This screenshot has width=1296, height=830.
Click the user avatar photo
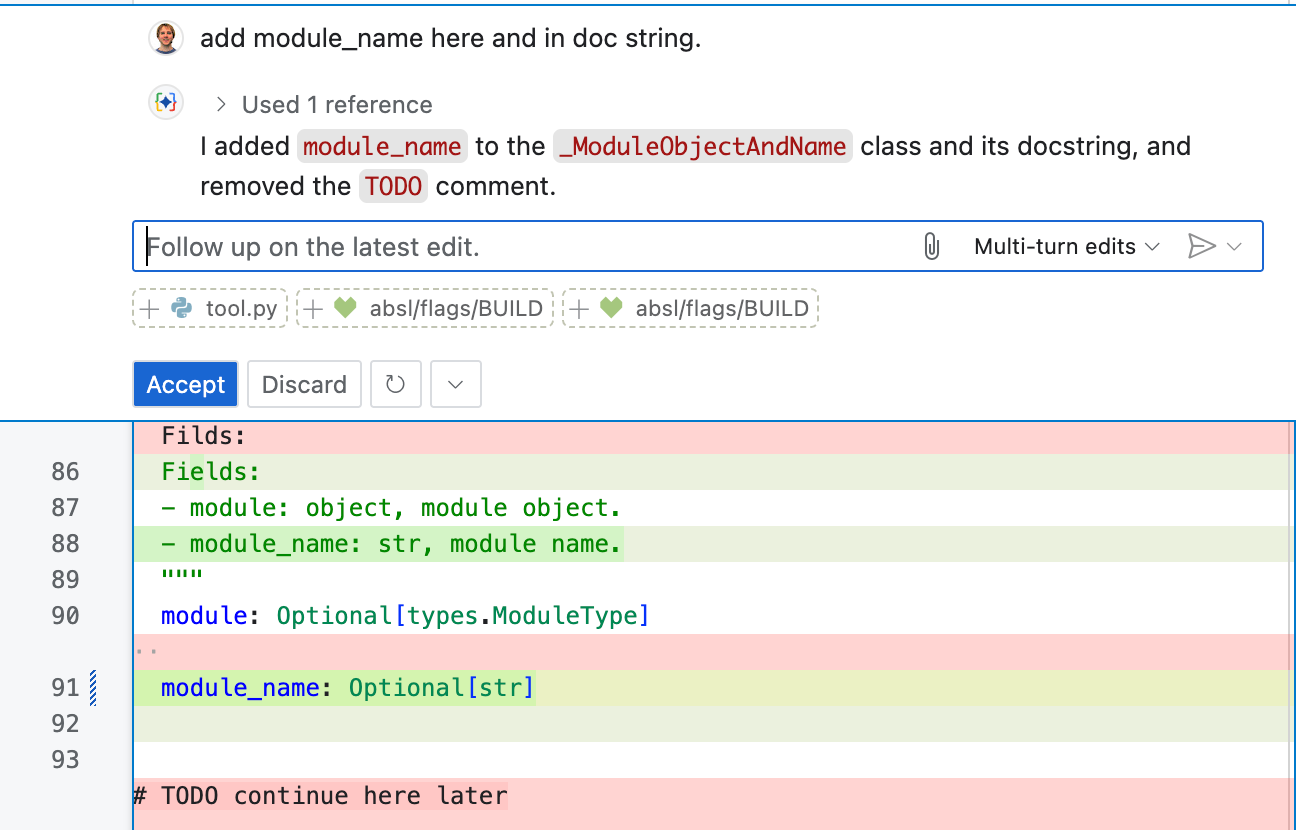[x=166, y=39]
